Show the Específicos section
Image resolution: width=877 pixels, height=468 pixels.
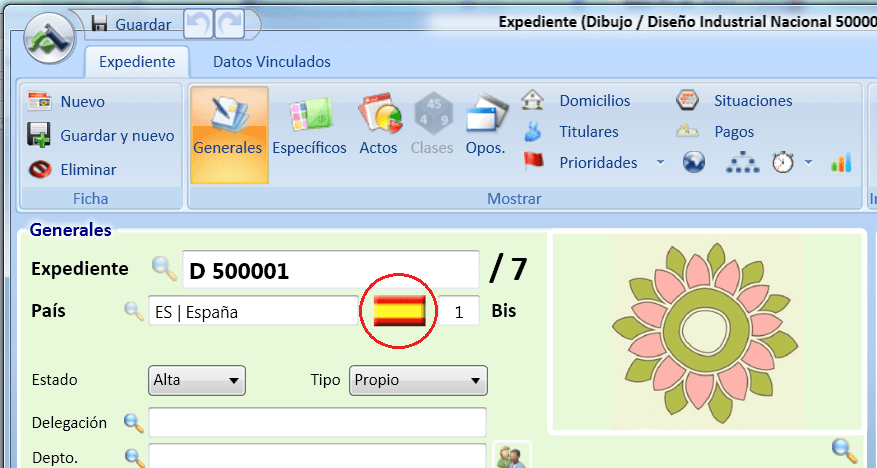[309, 126]
